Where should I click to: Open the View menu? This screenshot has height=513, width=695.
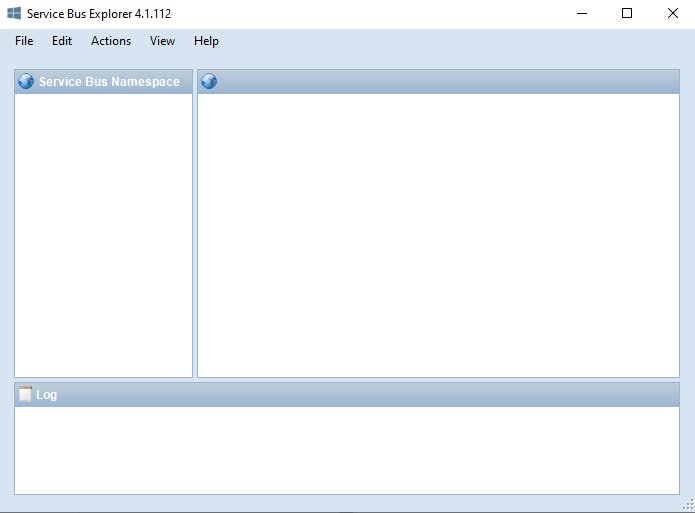[x=162, y=41]
